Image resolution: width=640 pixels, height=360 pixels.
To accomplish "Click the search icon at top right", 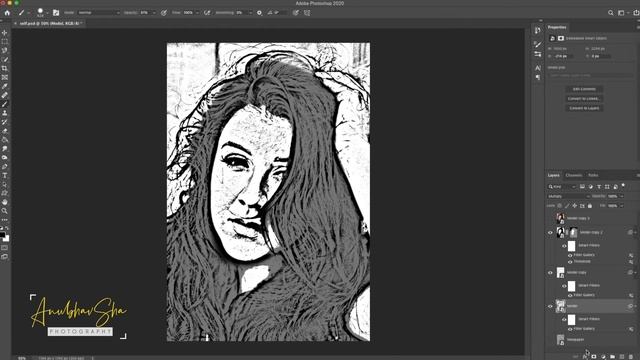I will pos(611,13).
